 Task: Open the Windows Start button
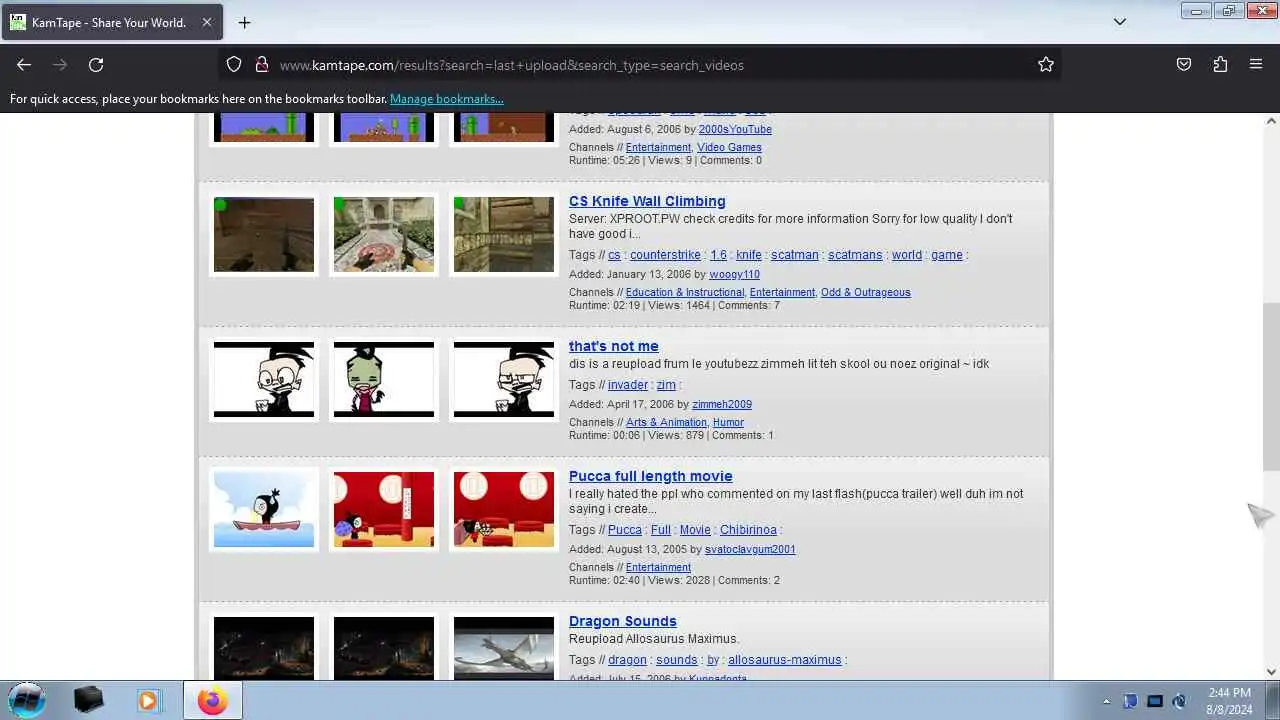click(x=26, y=700)
